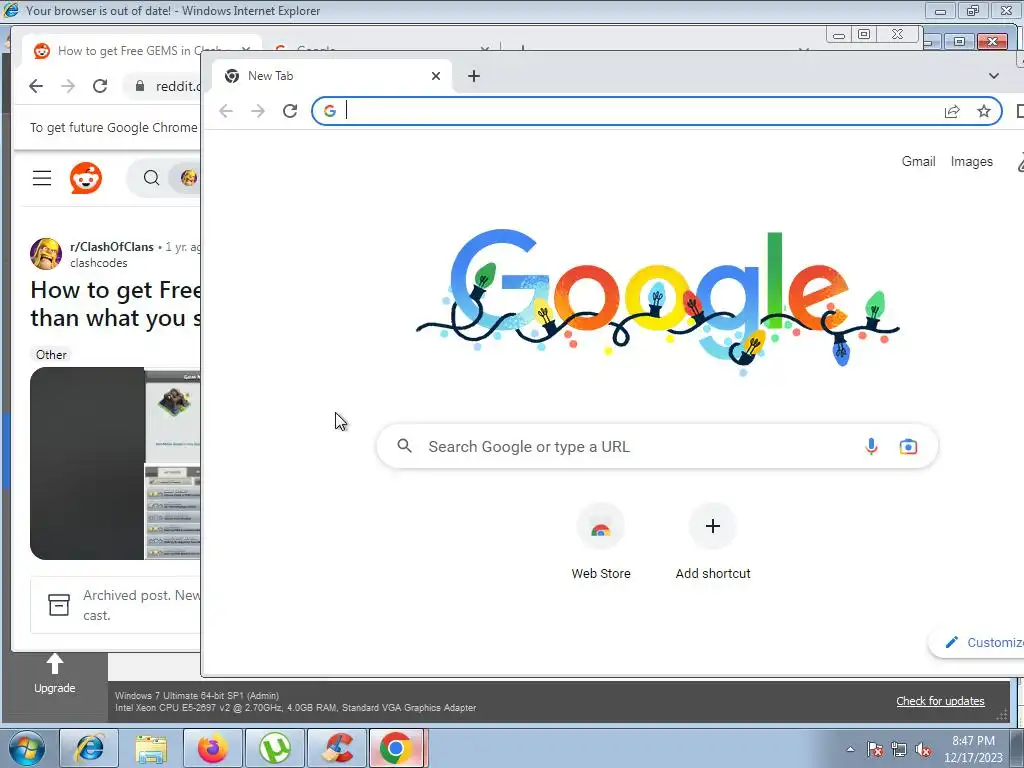Image resolution: width=1024 pixels, height=768 pixels.
Task: Click the forward arrow in Reddit Chrome window
Action: point(68,86)
